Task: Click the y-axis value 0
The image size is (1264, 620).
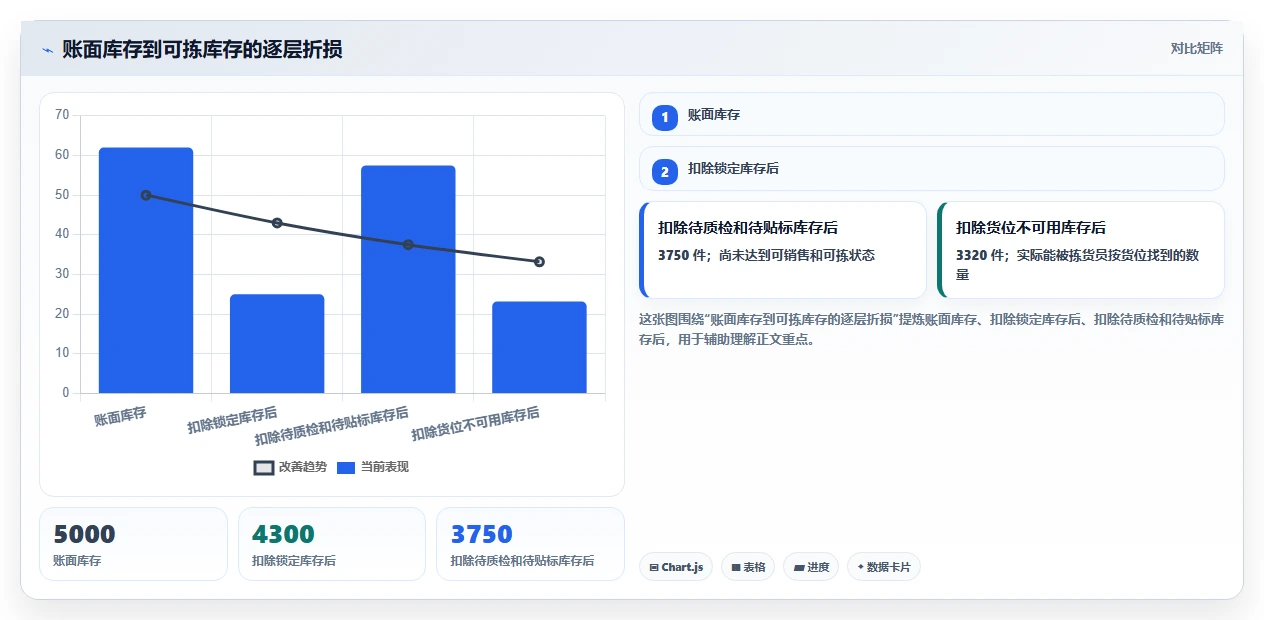Action: (66, 393)
